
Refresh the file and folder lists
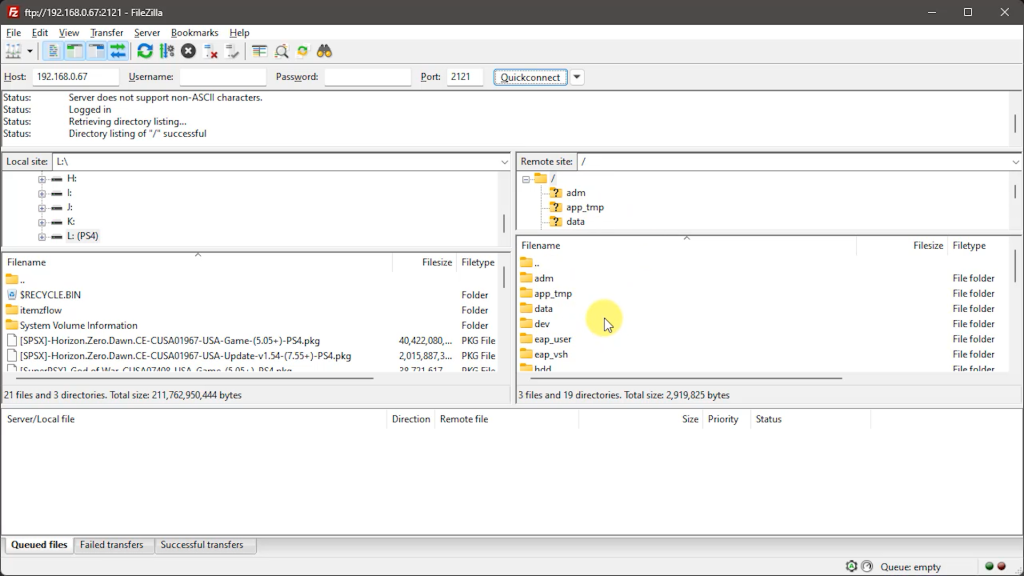[145, 51]
